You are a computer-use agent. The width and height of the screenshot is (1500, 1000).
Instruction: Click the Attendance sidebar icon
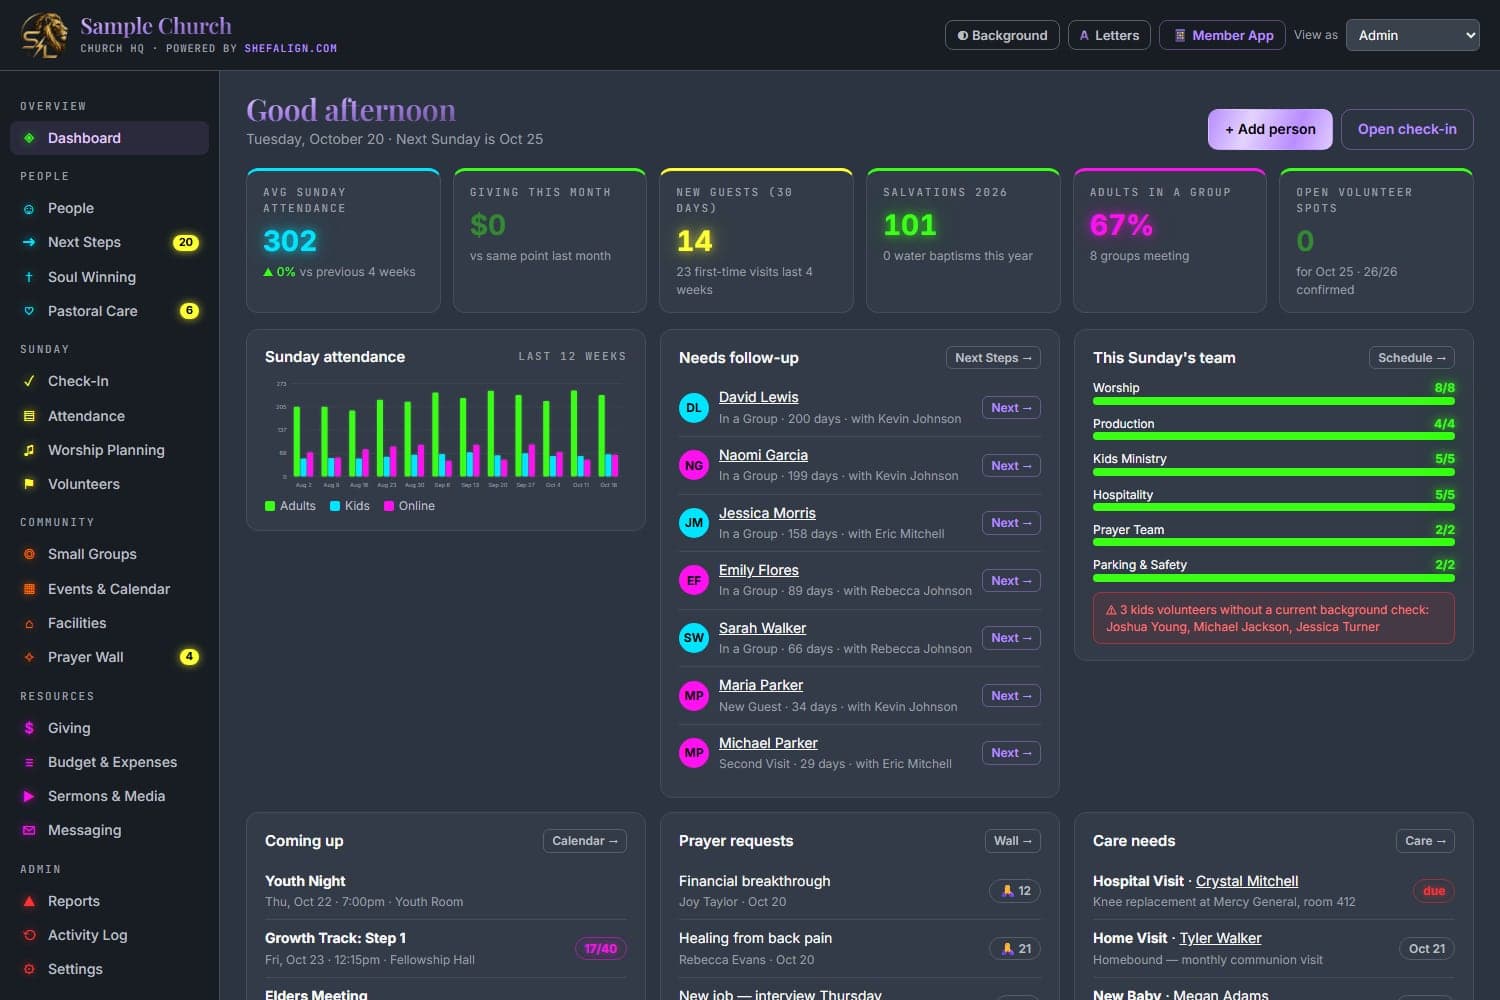tap(29, 416)
